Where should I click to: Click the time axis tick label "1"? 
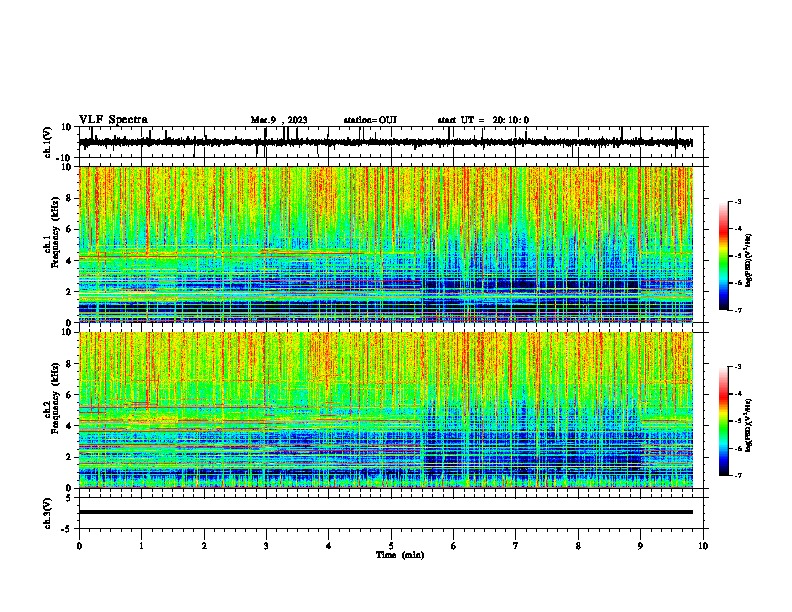coord(141,546)
